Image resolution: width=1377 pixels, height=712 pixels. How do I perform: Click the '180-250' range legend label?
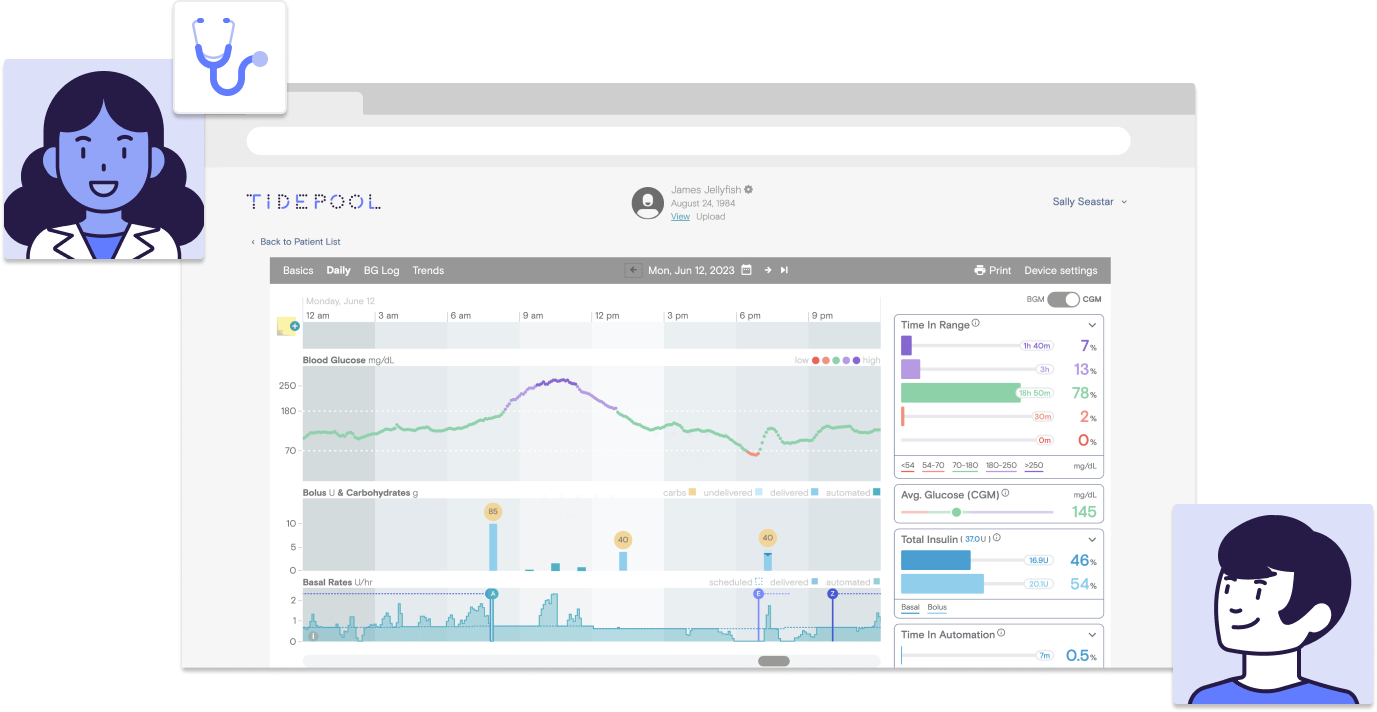pyautogui.click(x=1001, y=465)
